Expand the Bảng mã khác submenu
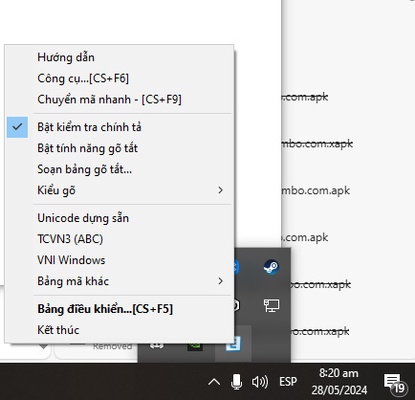The width and height of the screenshot is (415, 400). 119,281
